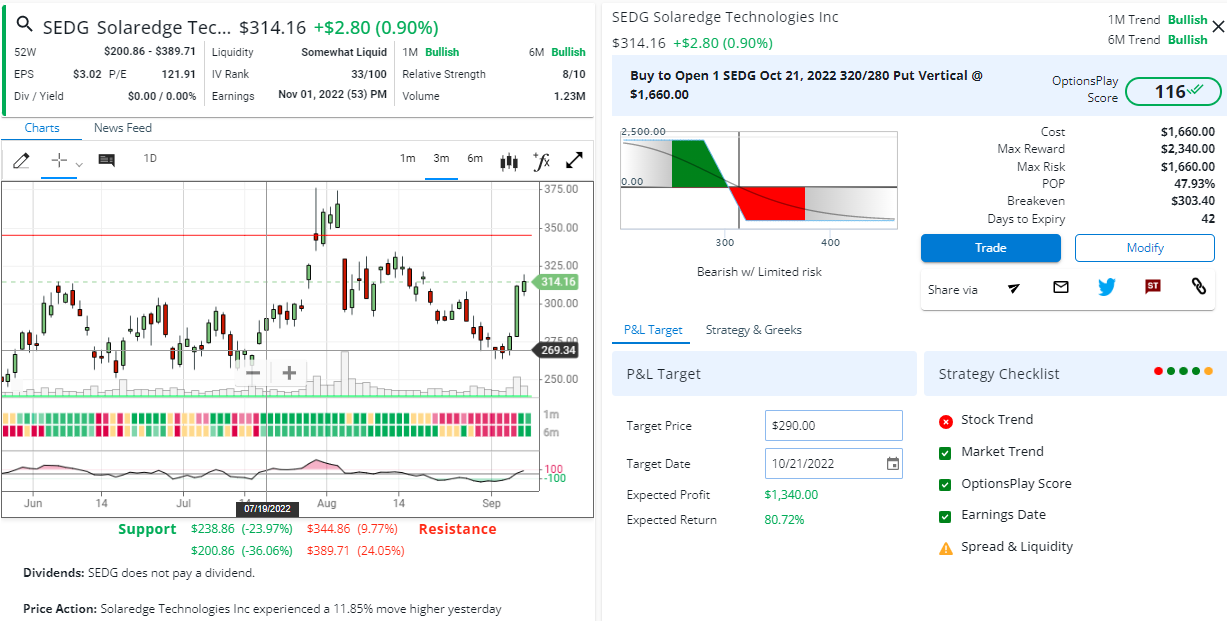Image resolution: width=1227 pixels, height=621 pixels.
Task: Click support level $238.86 (-23.97%)
Action: pyautogui.click(x=241, y=529)
